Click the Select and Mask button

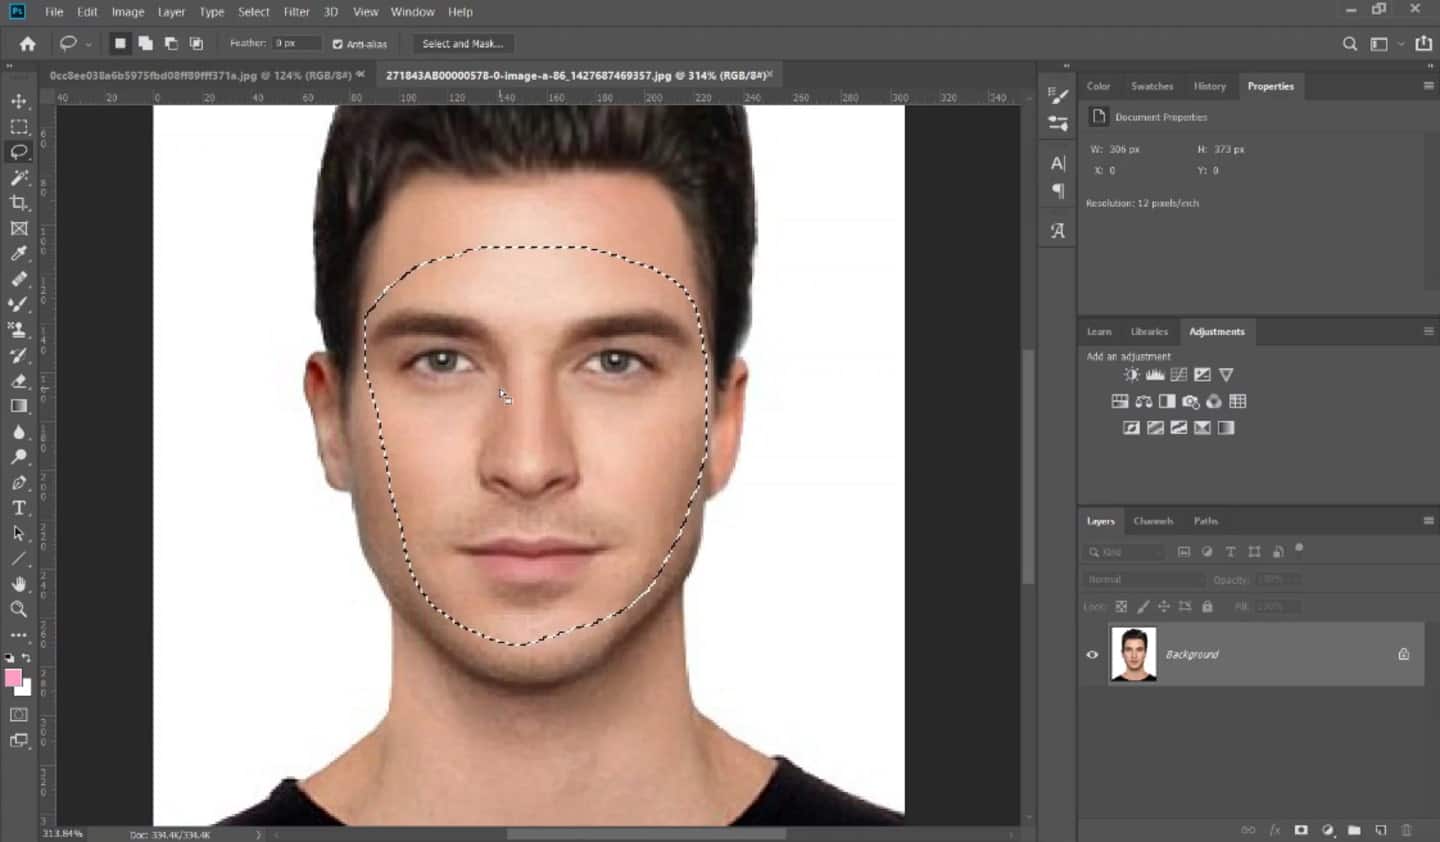(x=462, y=43)
